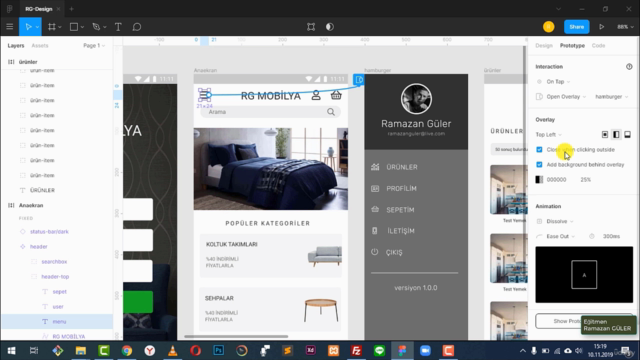Select the Move tool

28,27
